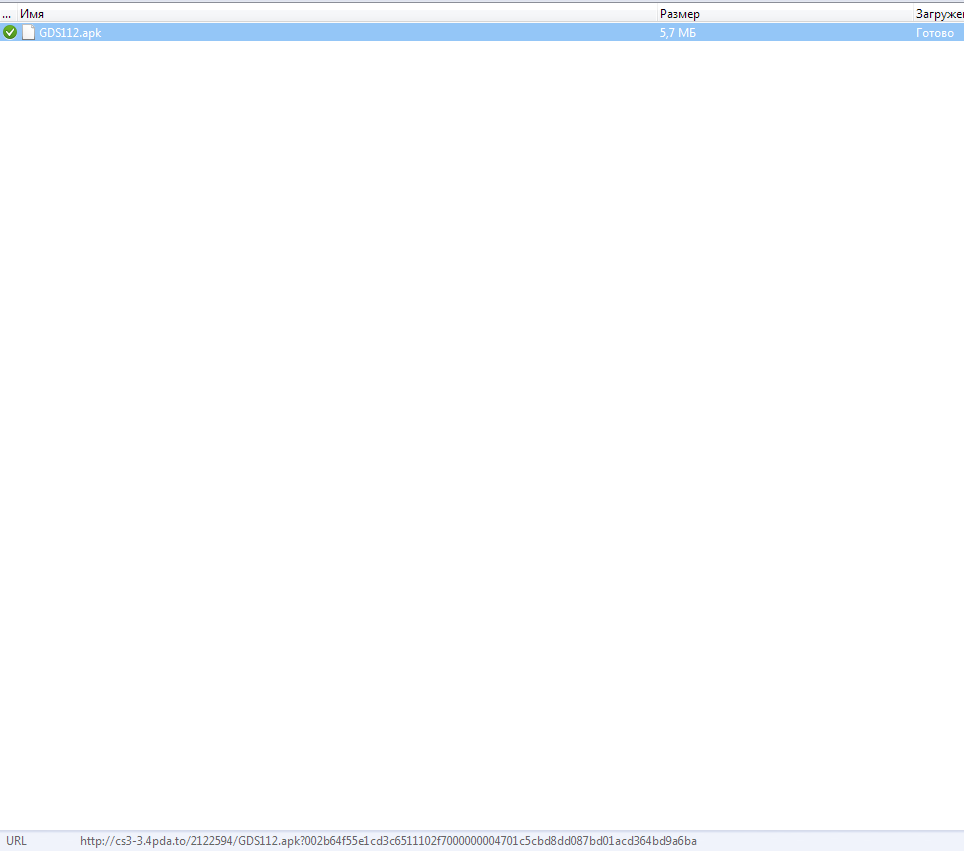Sort the list by the Размер column header

(x=784, y=14)
